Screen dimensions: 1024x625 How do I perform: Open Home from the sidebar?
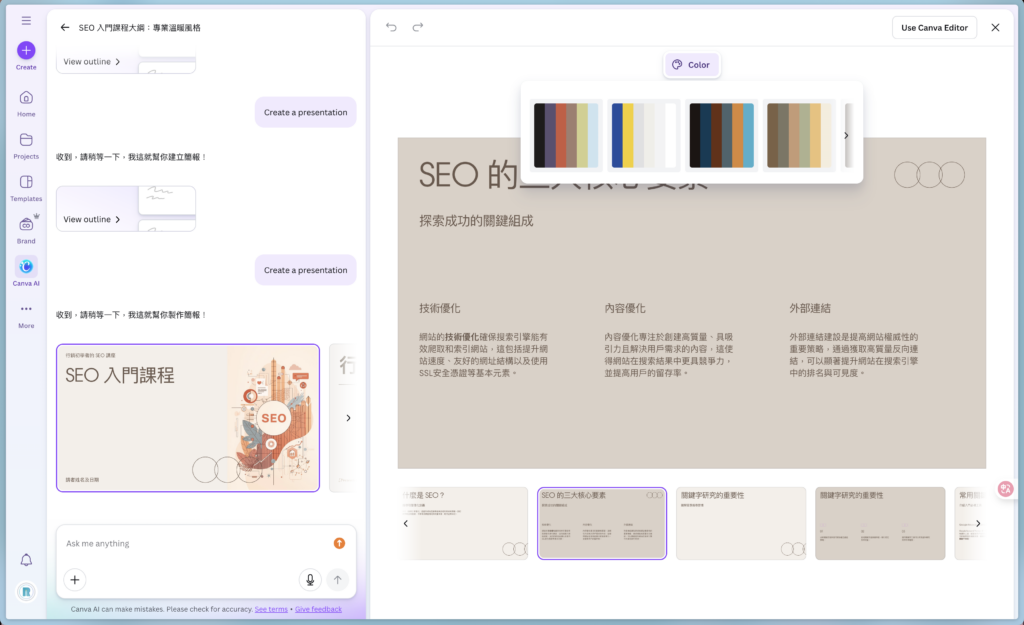point(26,98)
